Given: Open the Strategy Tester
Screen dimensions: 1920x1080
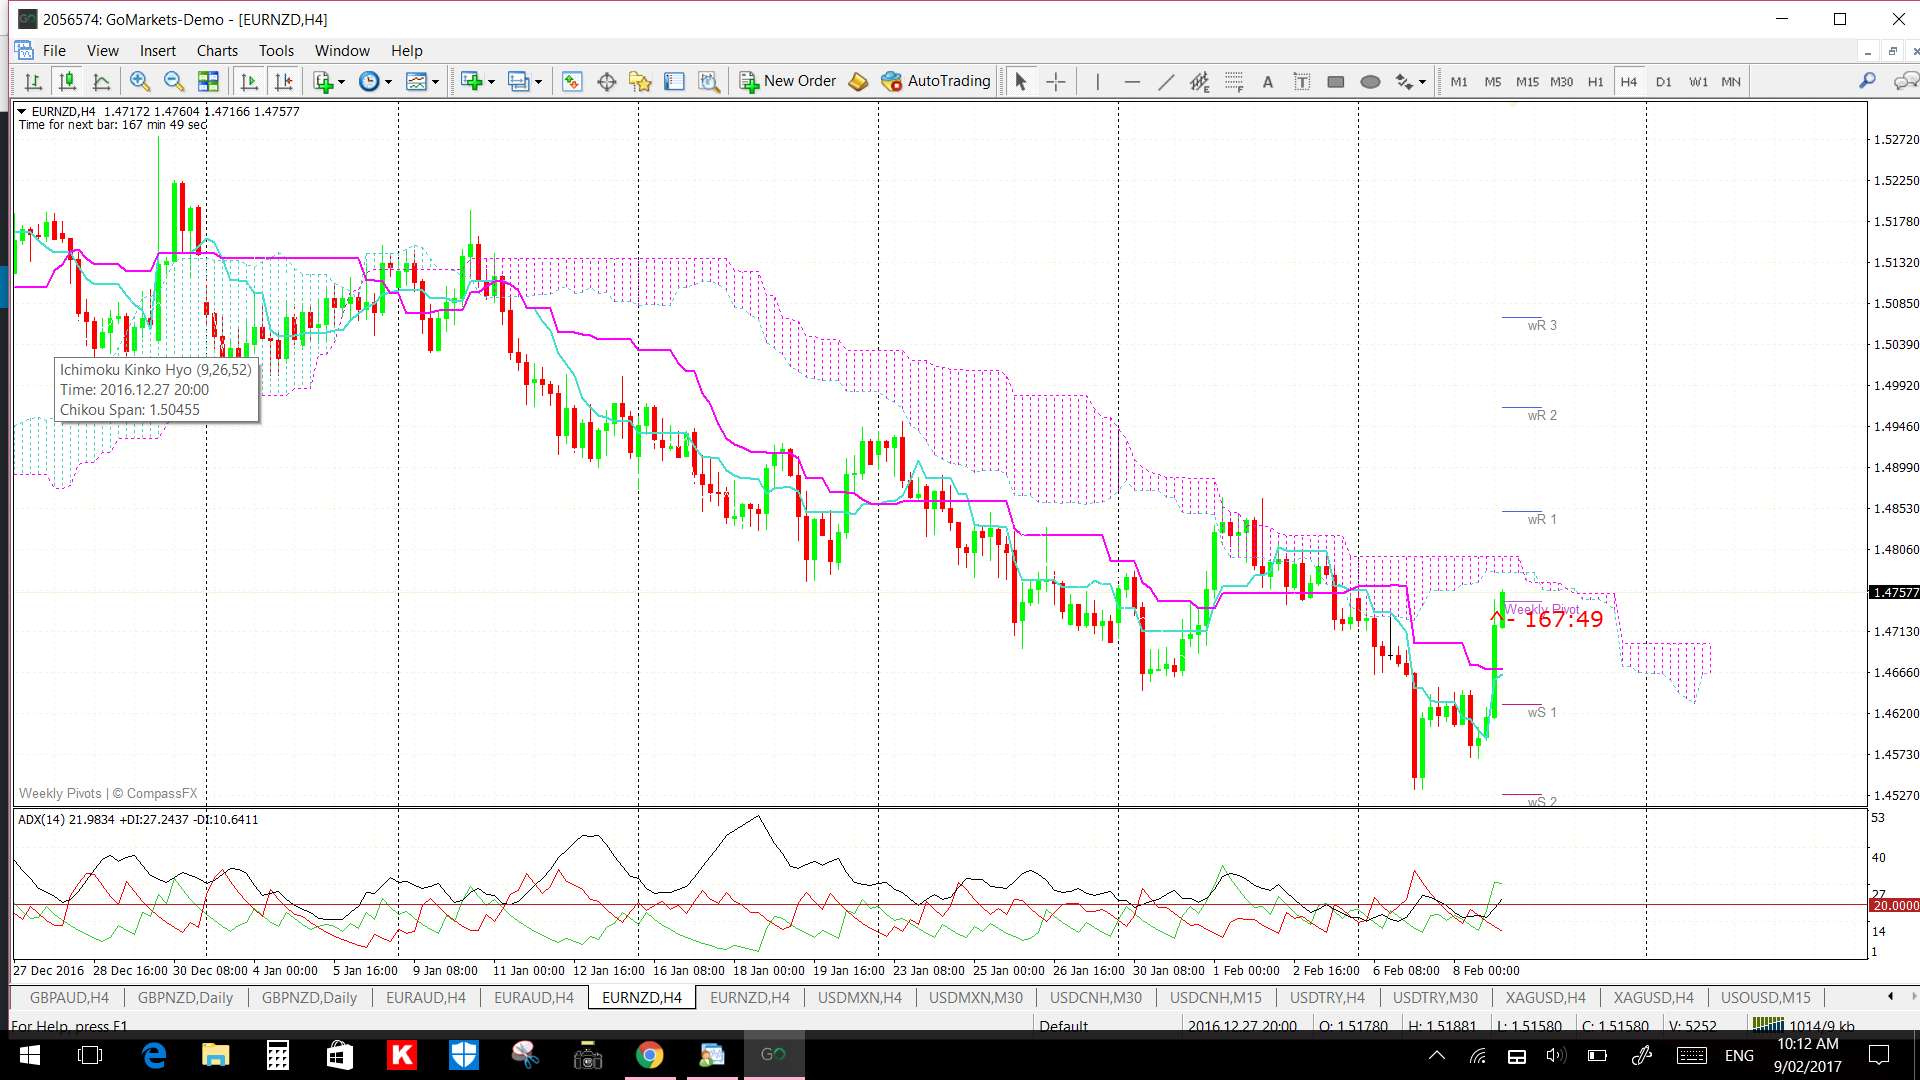Looking at the screenshot, I should click(708, 82).
